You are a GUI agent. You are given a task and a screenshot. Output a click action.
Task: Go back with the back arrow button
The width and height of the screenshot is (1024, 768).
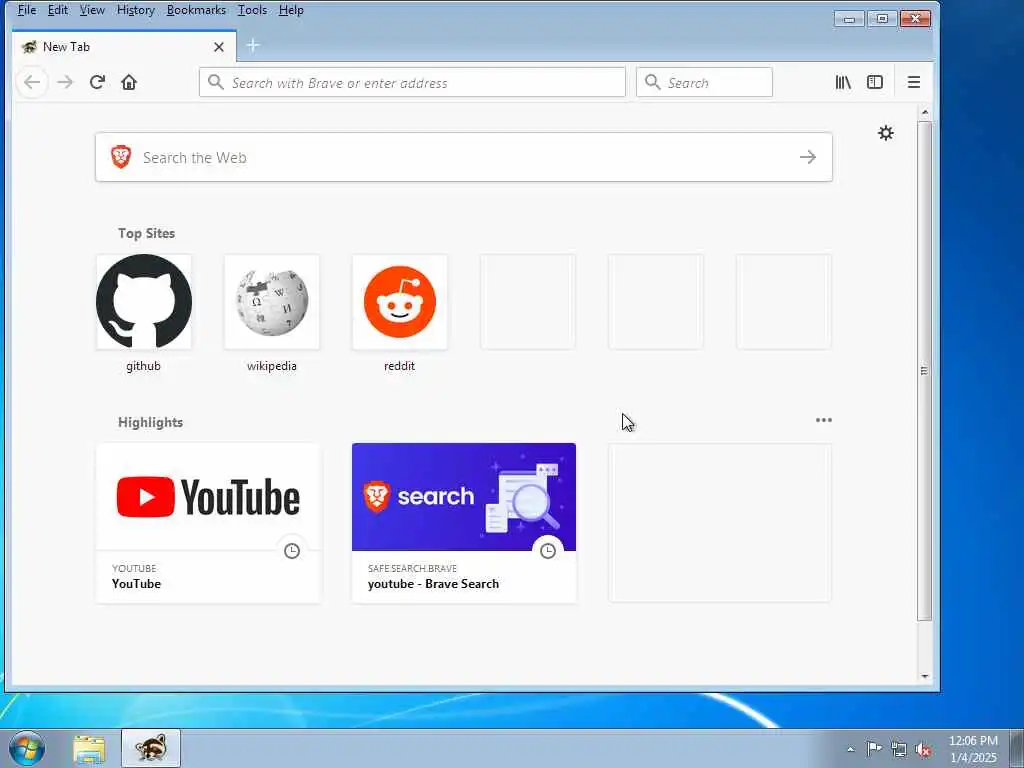pos(32,82)
